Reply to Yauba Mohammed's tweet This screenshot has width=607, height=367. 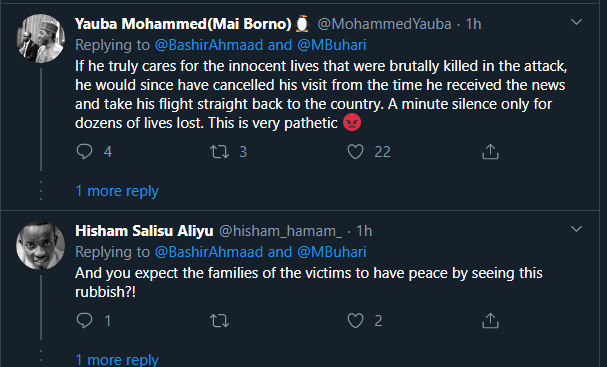[84, 151]
